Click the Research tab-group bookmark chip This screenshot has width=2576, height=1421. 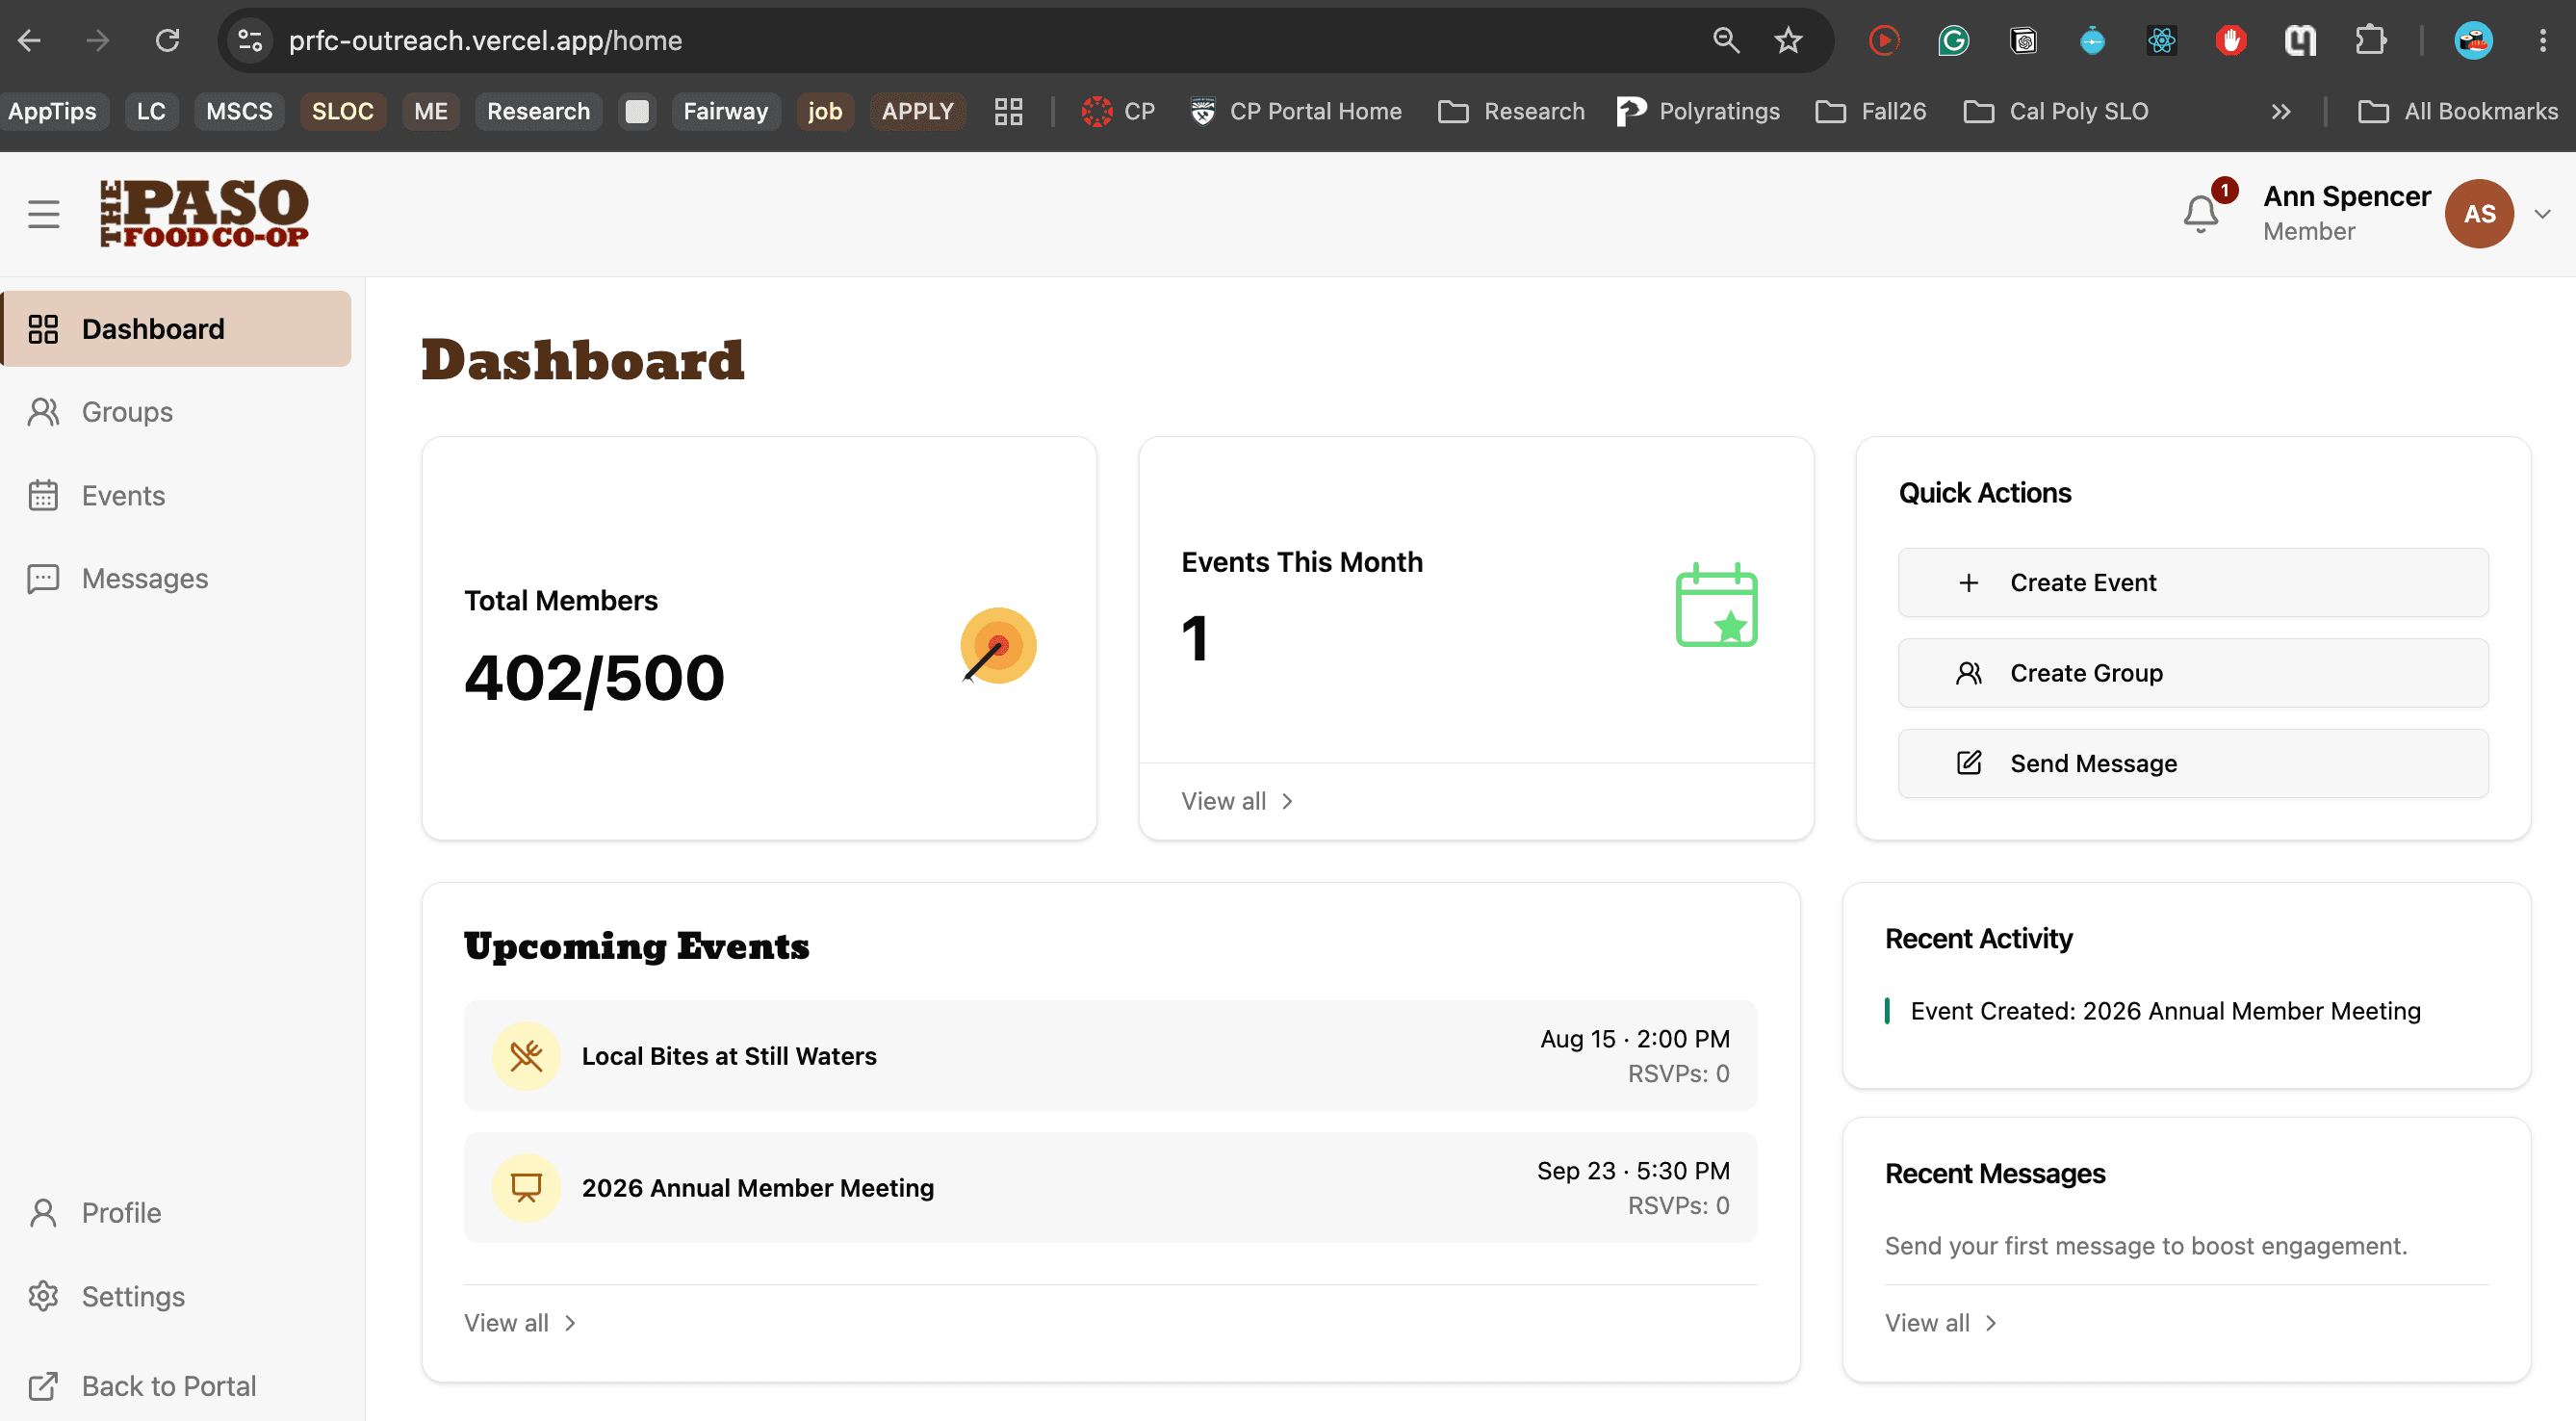tap(539, 111)
